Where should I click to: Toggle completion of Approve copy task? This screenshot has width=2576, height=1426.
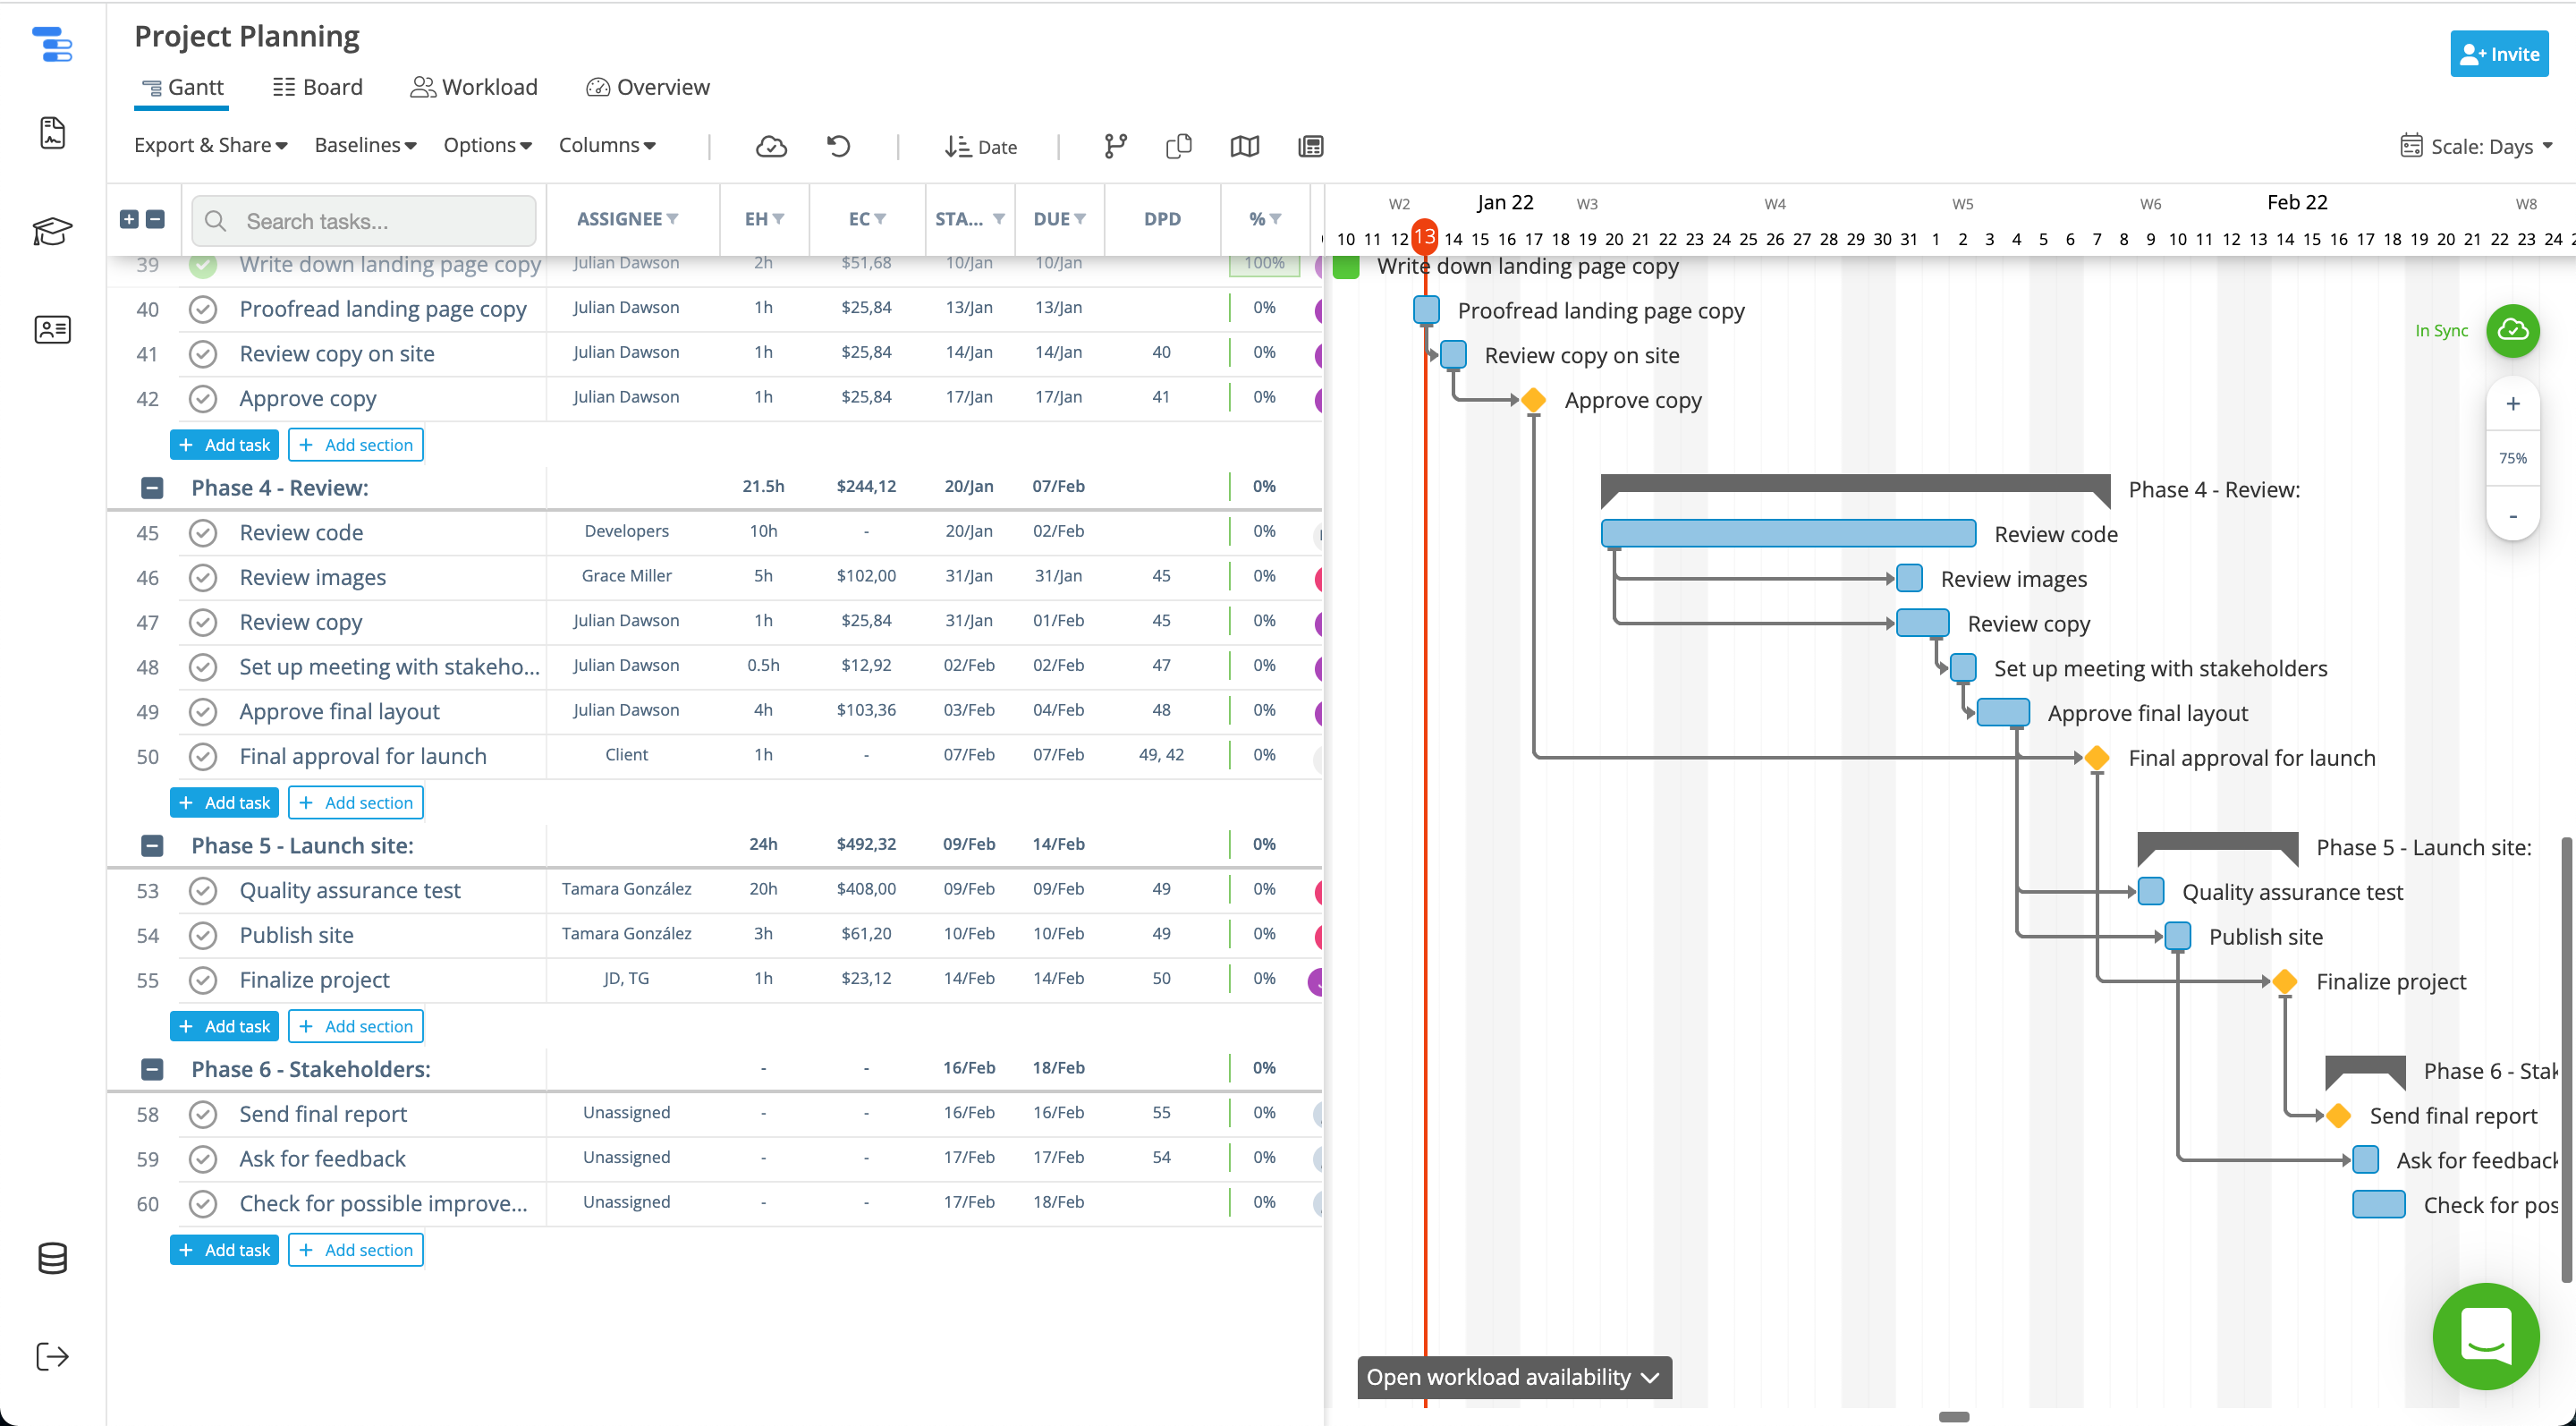coord(203,398)
